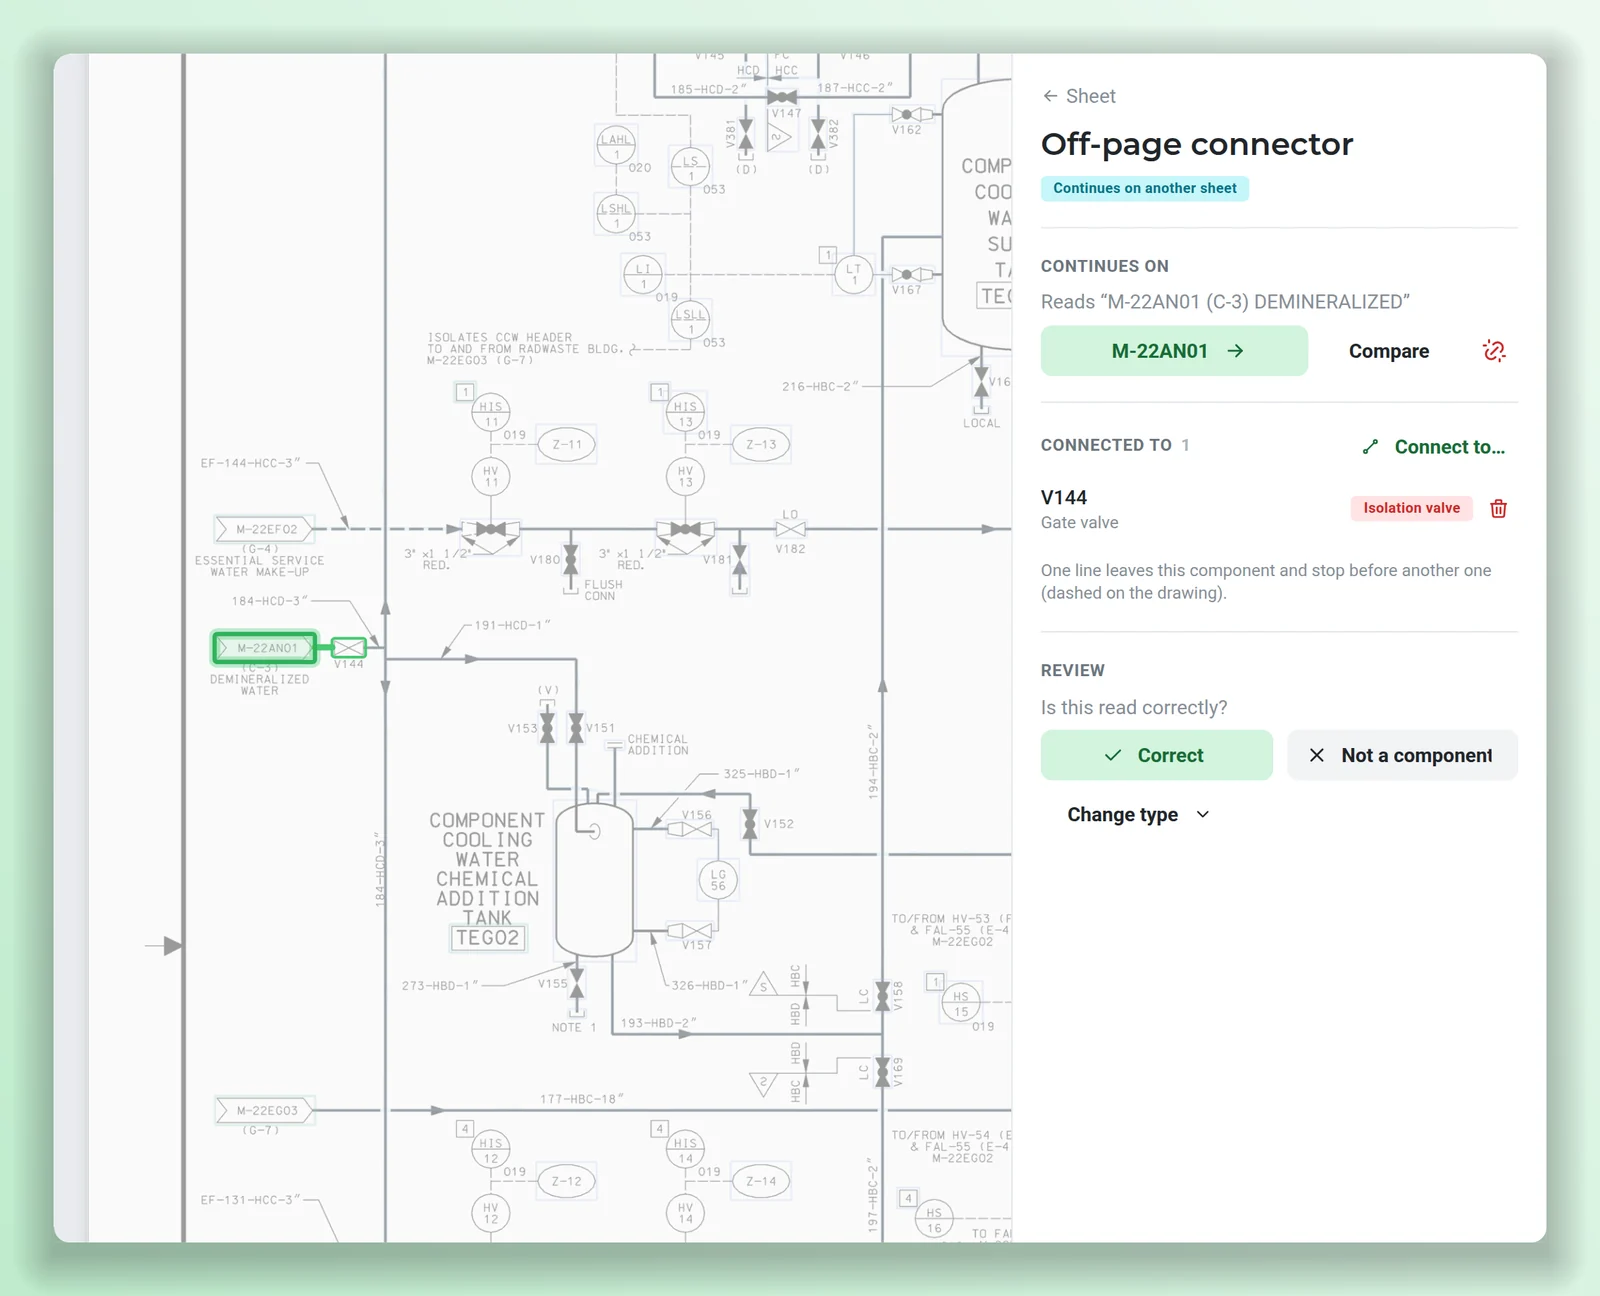Select the V182 valve symbol
1600x1296 pixels.
(790, 529)
